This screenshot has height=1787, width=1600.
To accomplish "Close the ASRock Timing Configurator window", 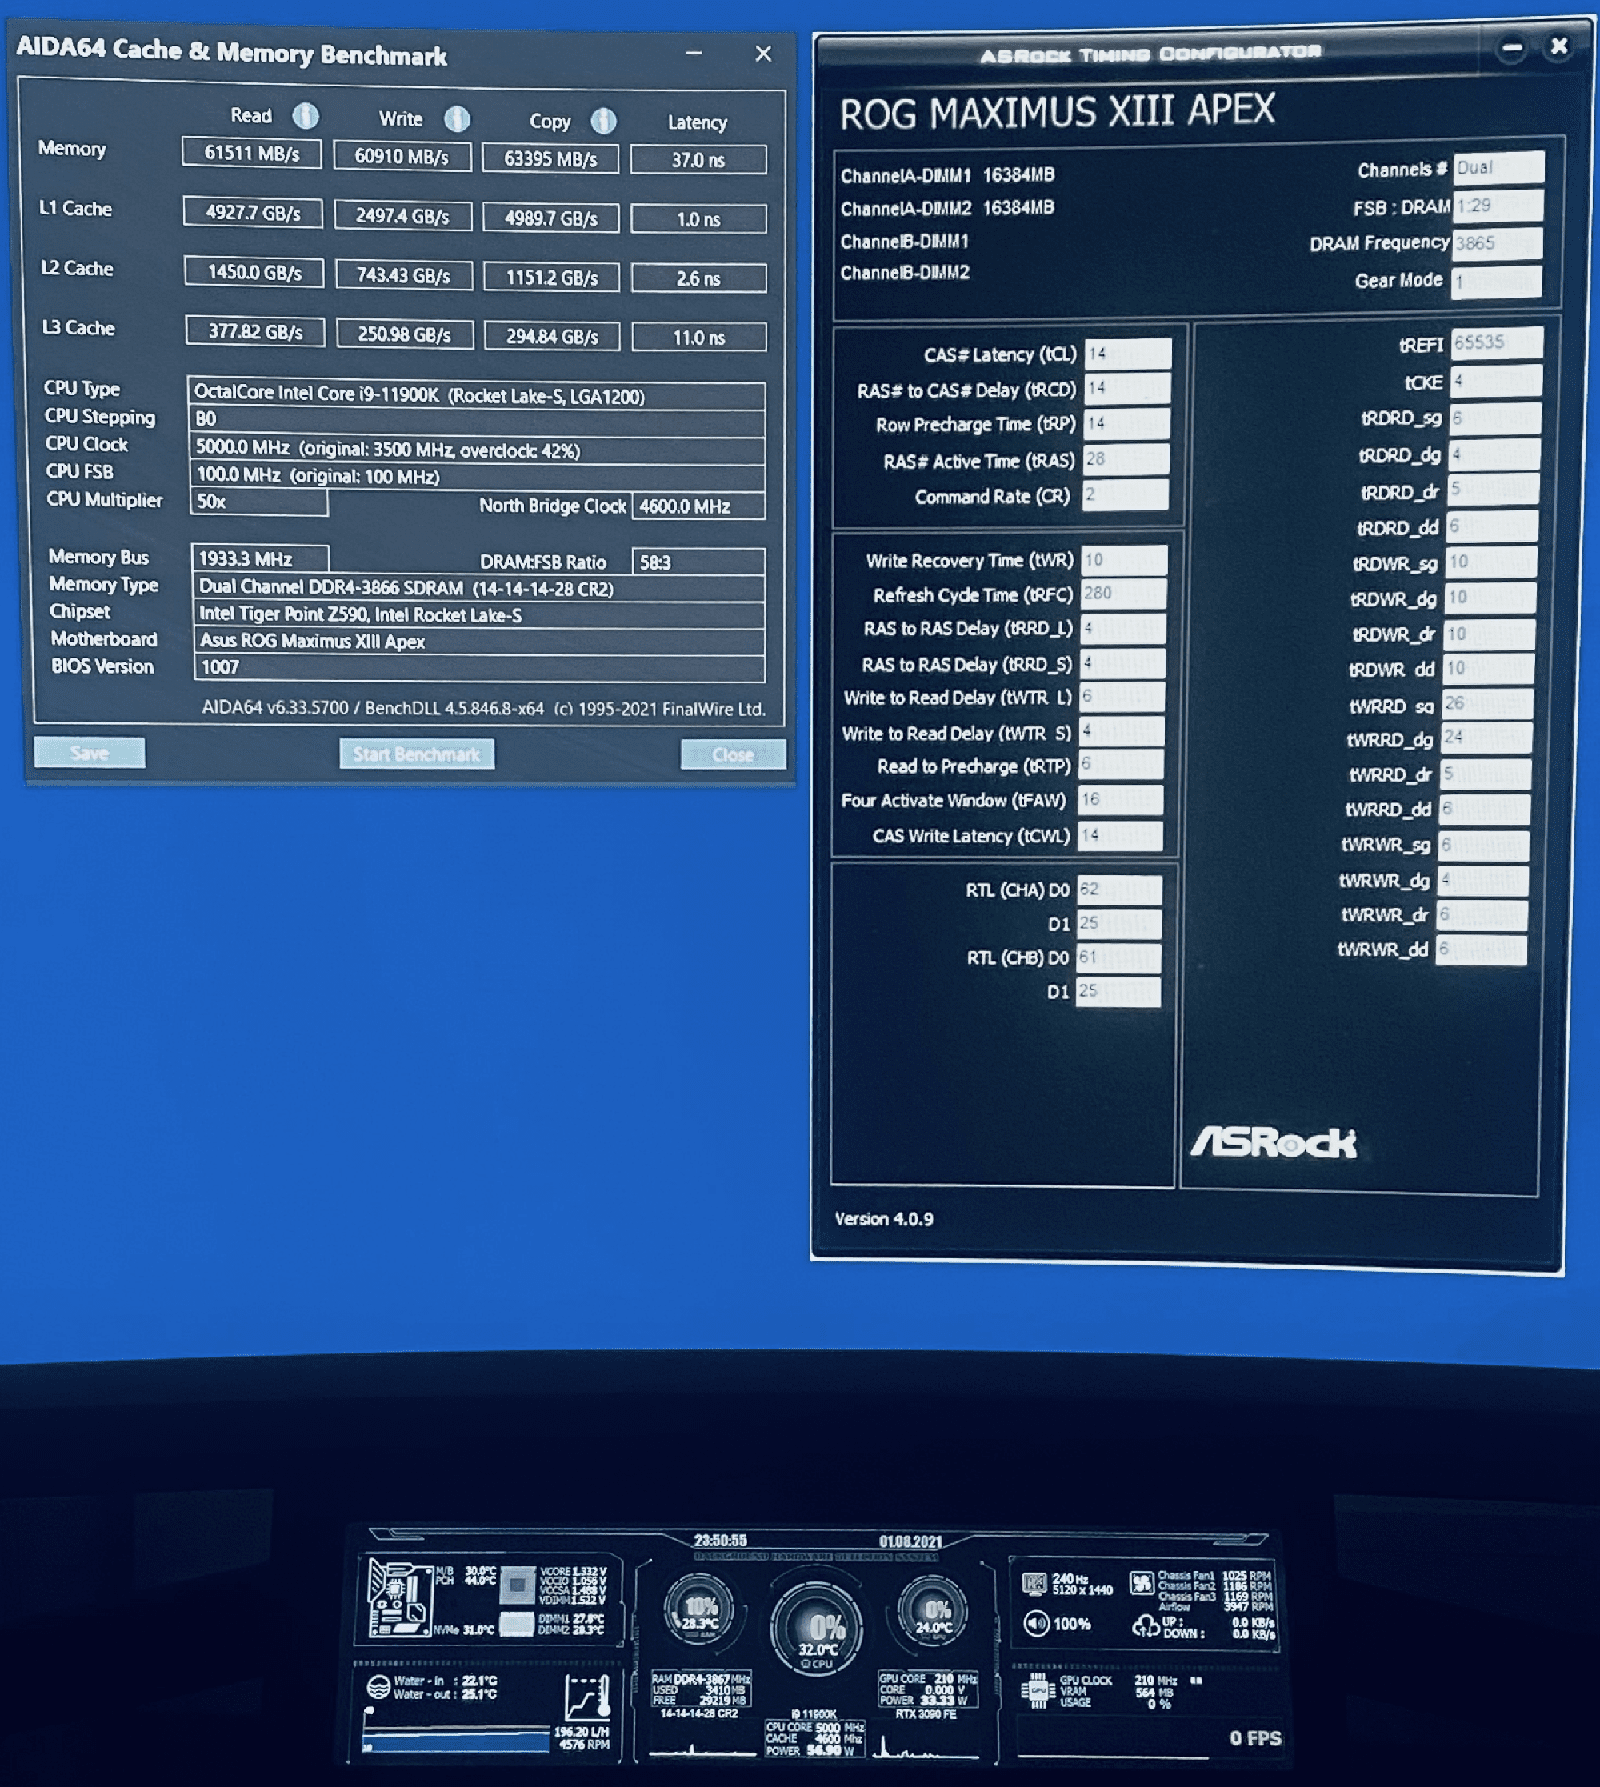I will [x=1558, y=46].
